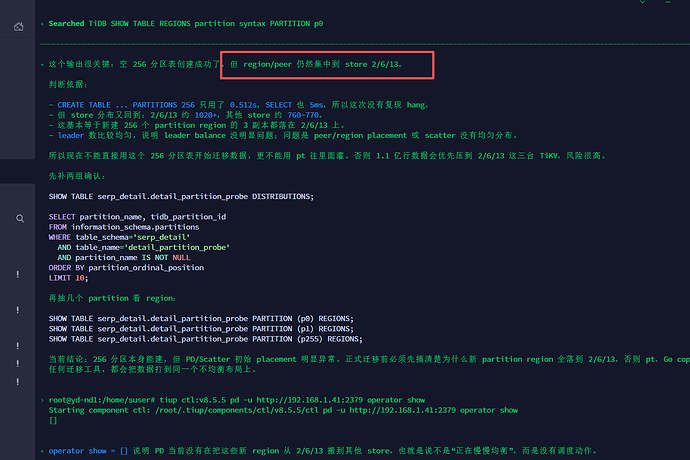Screen dimensions: 690x460
Task: Select the 'Searched TiDB SHOW TABLE REGIONS' line
Action: click(186, 23)
